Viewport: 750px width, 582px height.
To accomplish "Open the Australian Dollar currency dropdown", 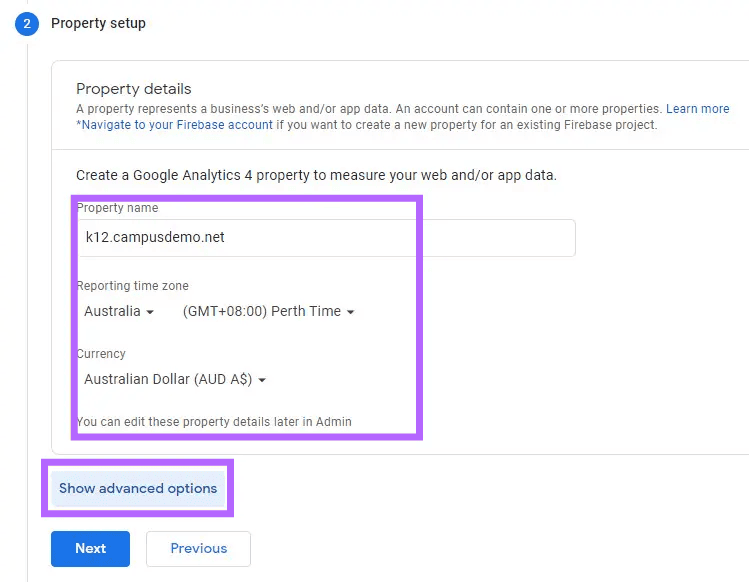I will [x=175, y=379].
